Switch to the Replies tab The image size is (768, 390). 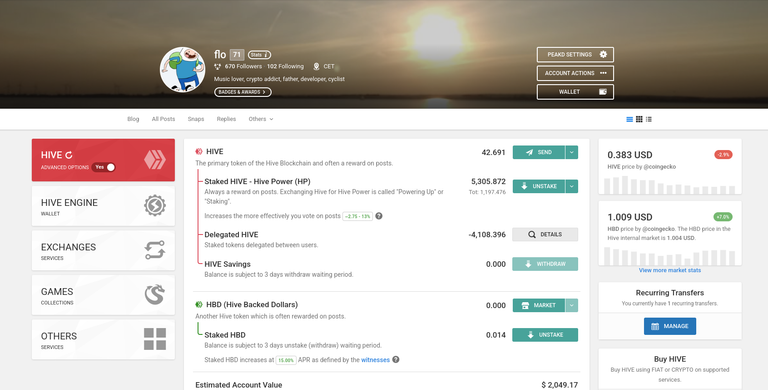[x=226, y=119]
